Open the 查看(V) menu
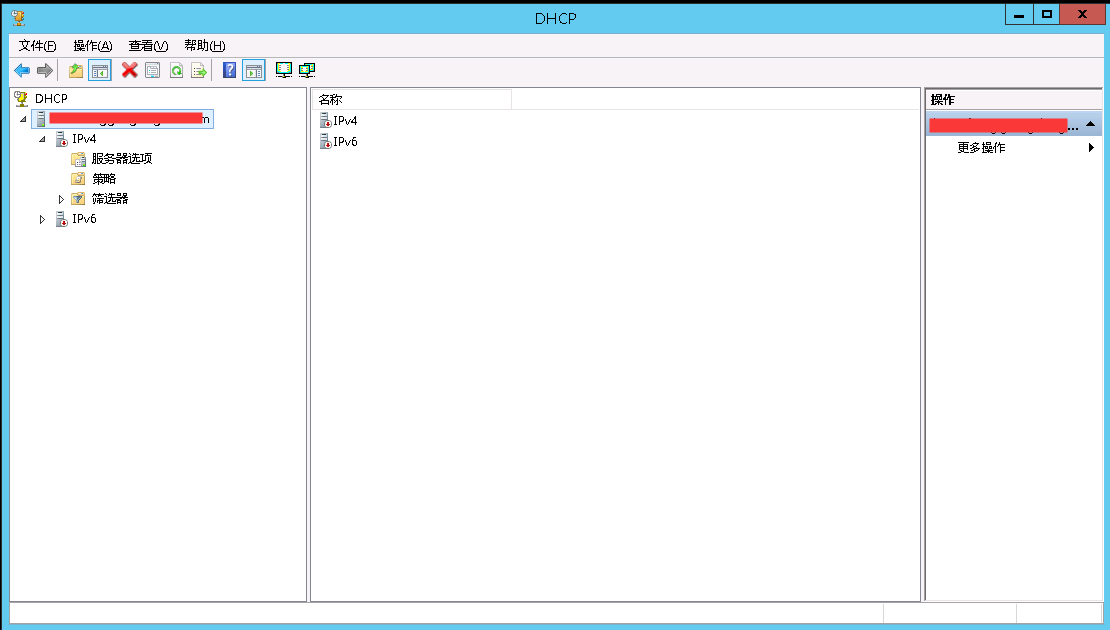Screen dimensions: 1110x630 tap(148, 45)
